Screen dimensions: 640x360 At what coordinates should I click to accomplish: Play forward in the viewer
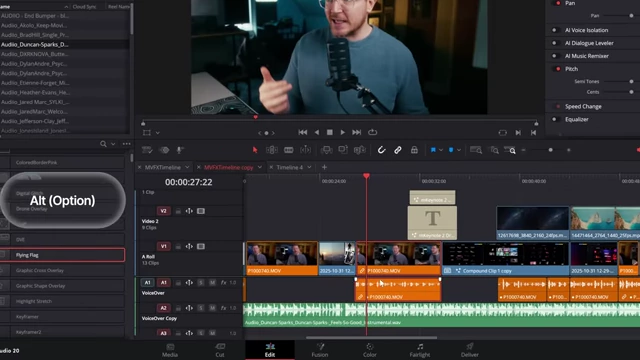point(343,132)
